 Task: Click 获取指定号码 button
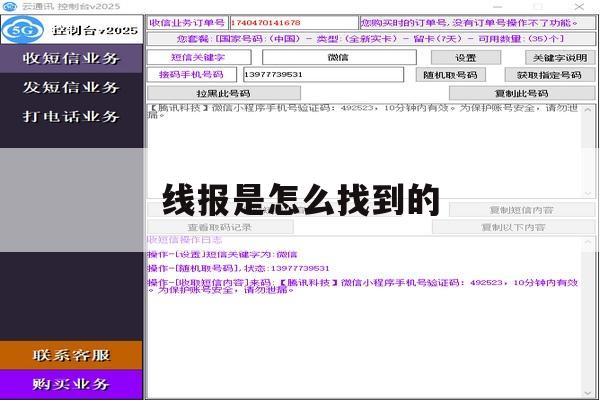[x=550, y=75]
